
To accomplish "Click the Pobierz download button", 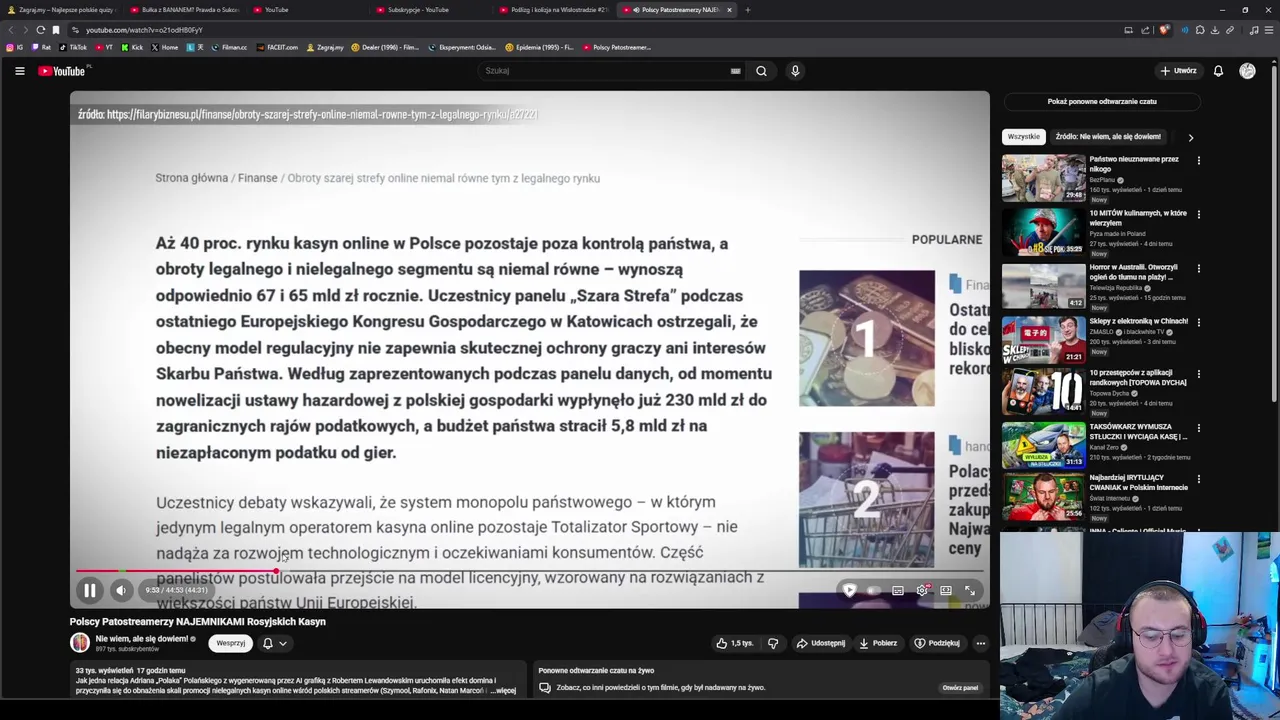I will [878, 643].
